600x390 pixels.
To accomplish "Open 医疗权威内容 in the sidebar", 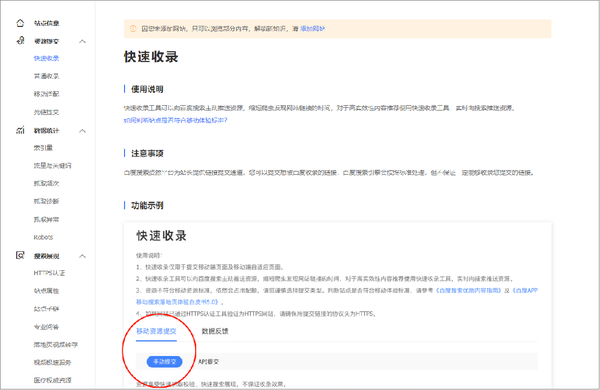I will [52, 380].
